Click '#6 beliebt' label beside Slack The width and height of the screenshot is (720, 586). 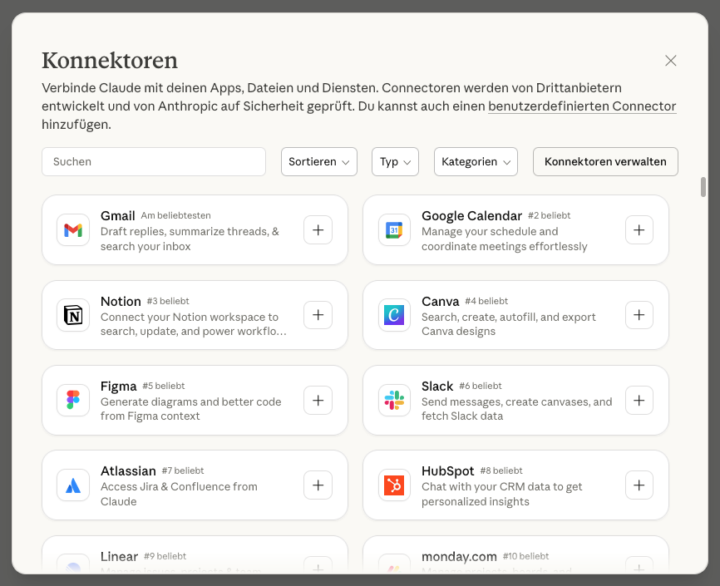pyautogui.click(x=480, y=386)
